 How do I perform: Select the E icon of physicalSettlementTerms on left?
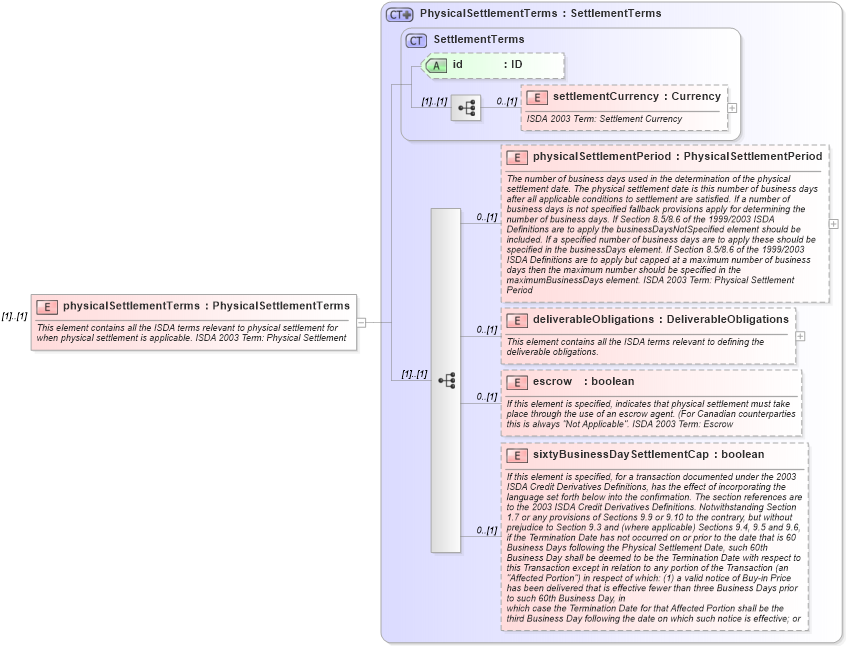[45, 306]
